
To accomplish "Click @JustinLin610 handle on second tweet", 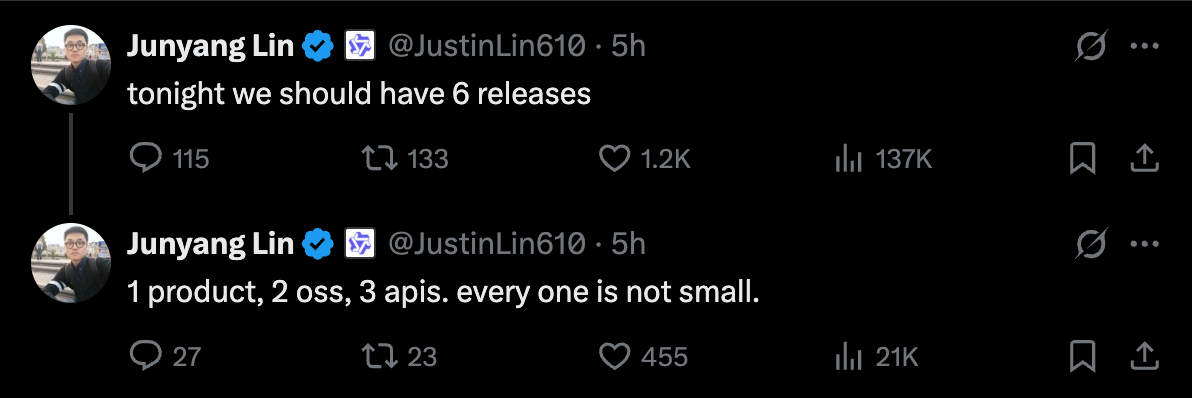I will (487, 244).
